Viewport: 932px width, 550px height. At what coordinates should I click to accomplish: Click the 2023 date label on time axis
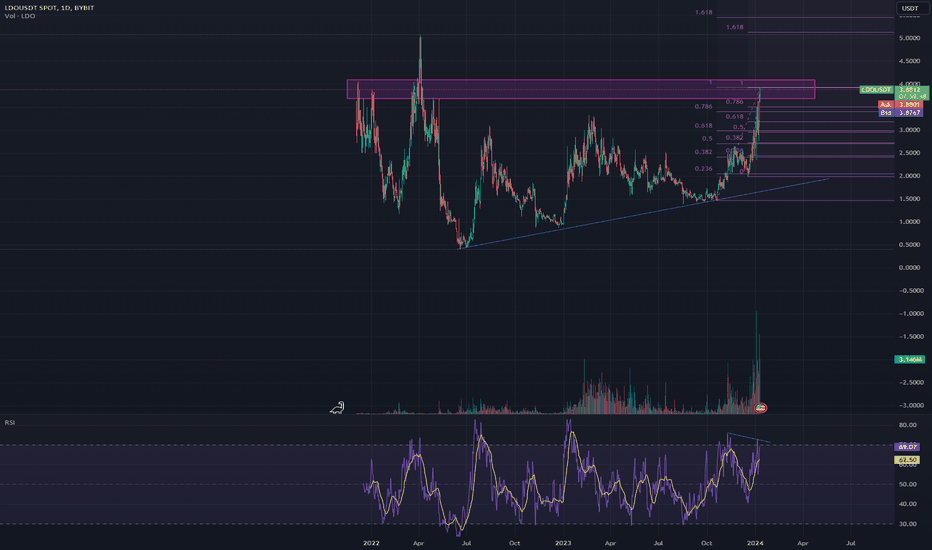point(563,543)
